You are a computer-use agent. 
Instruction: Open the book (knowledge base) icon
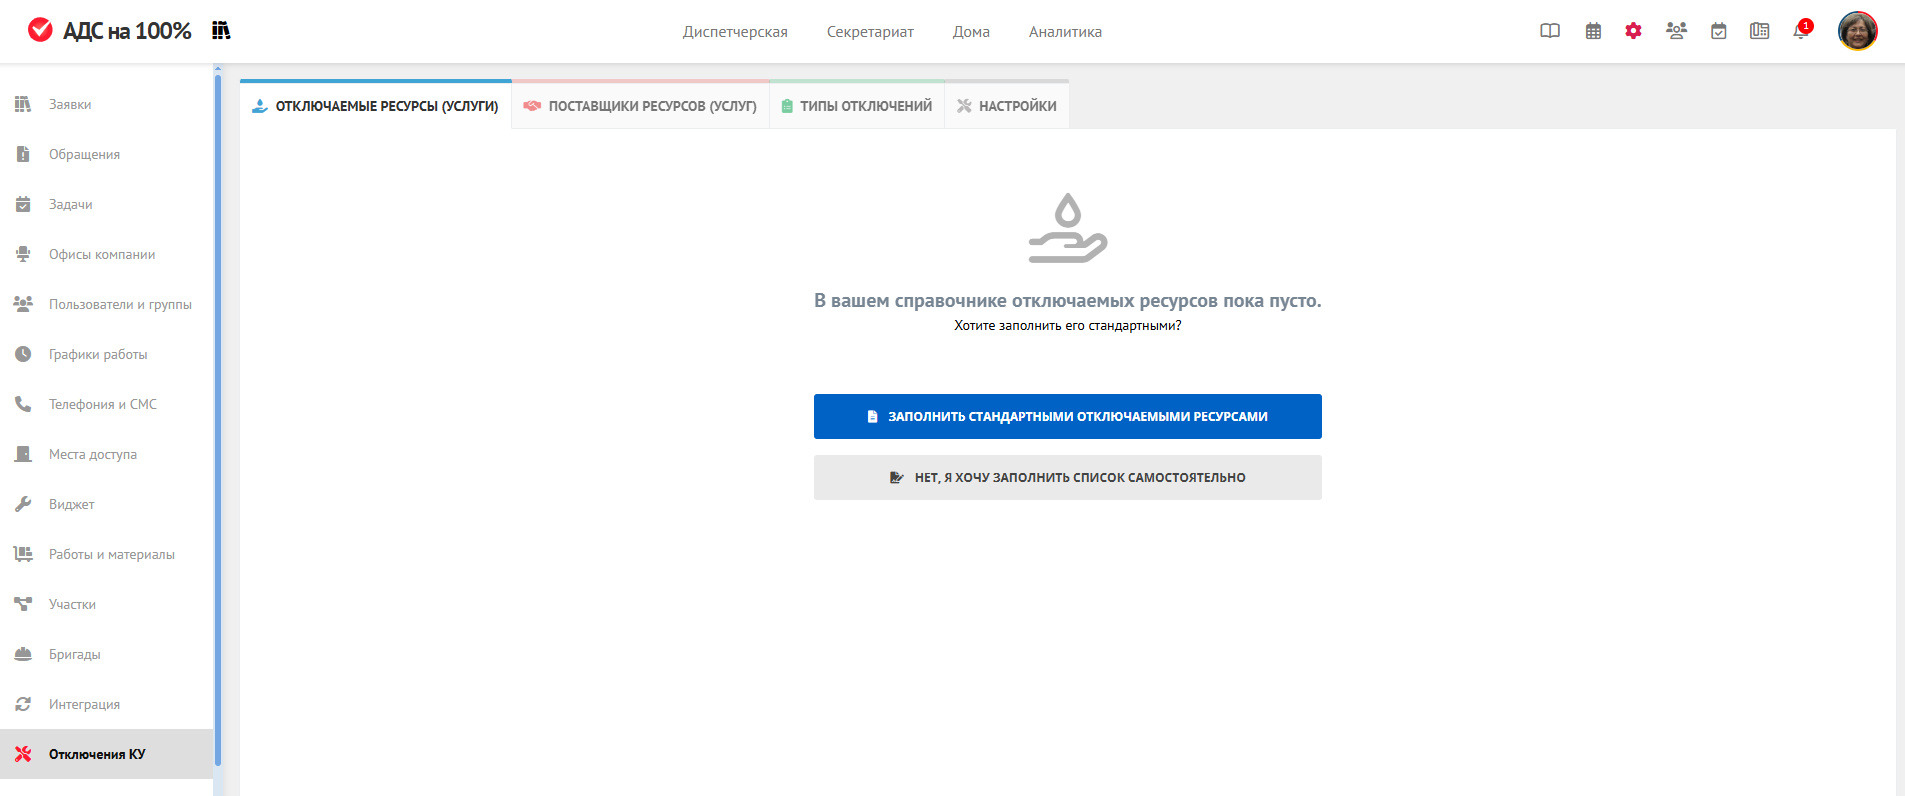tap(1550, 31)
